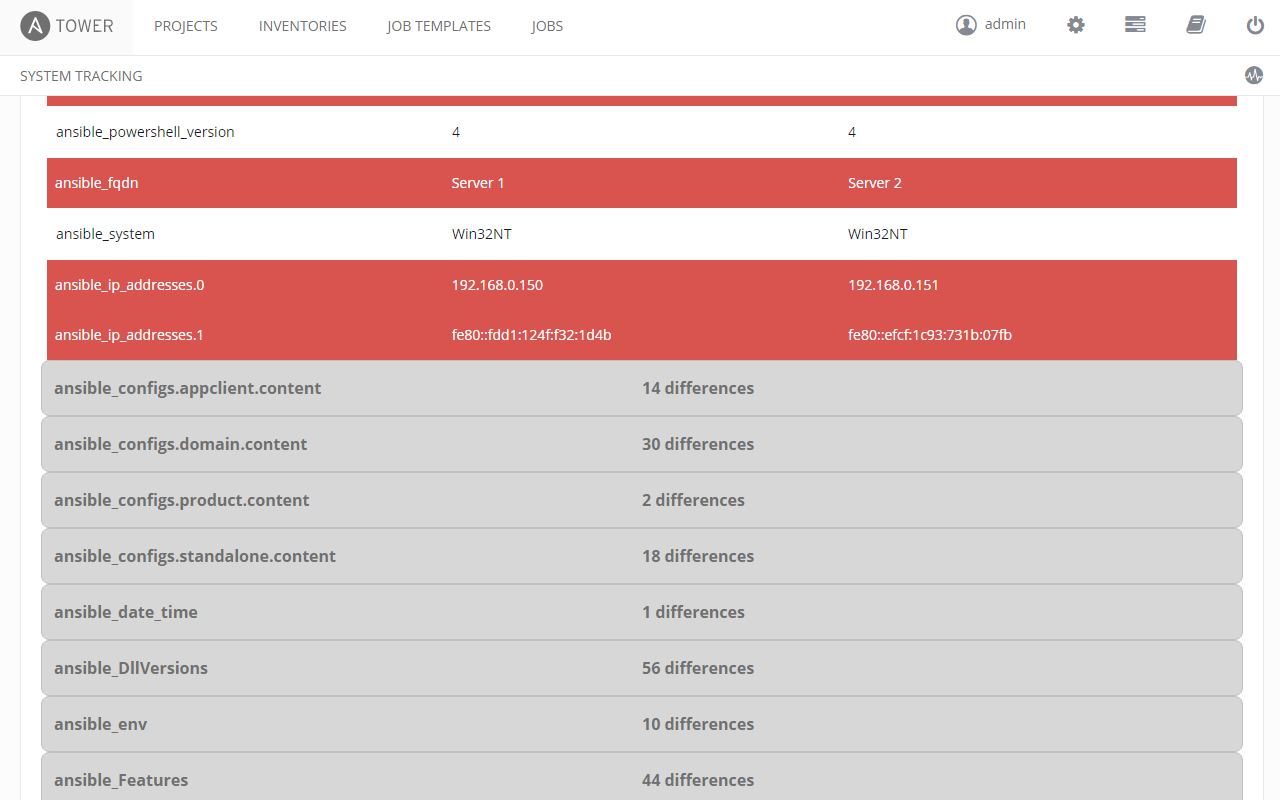Viewport: 1280px width, 800px height.
Task: Open Tower settings via gear icon
Action: point(1075,25)
